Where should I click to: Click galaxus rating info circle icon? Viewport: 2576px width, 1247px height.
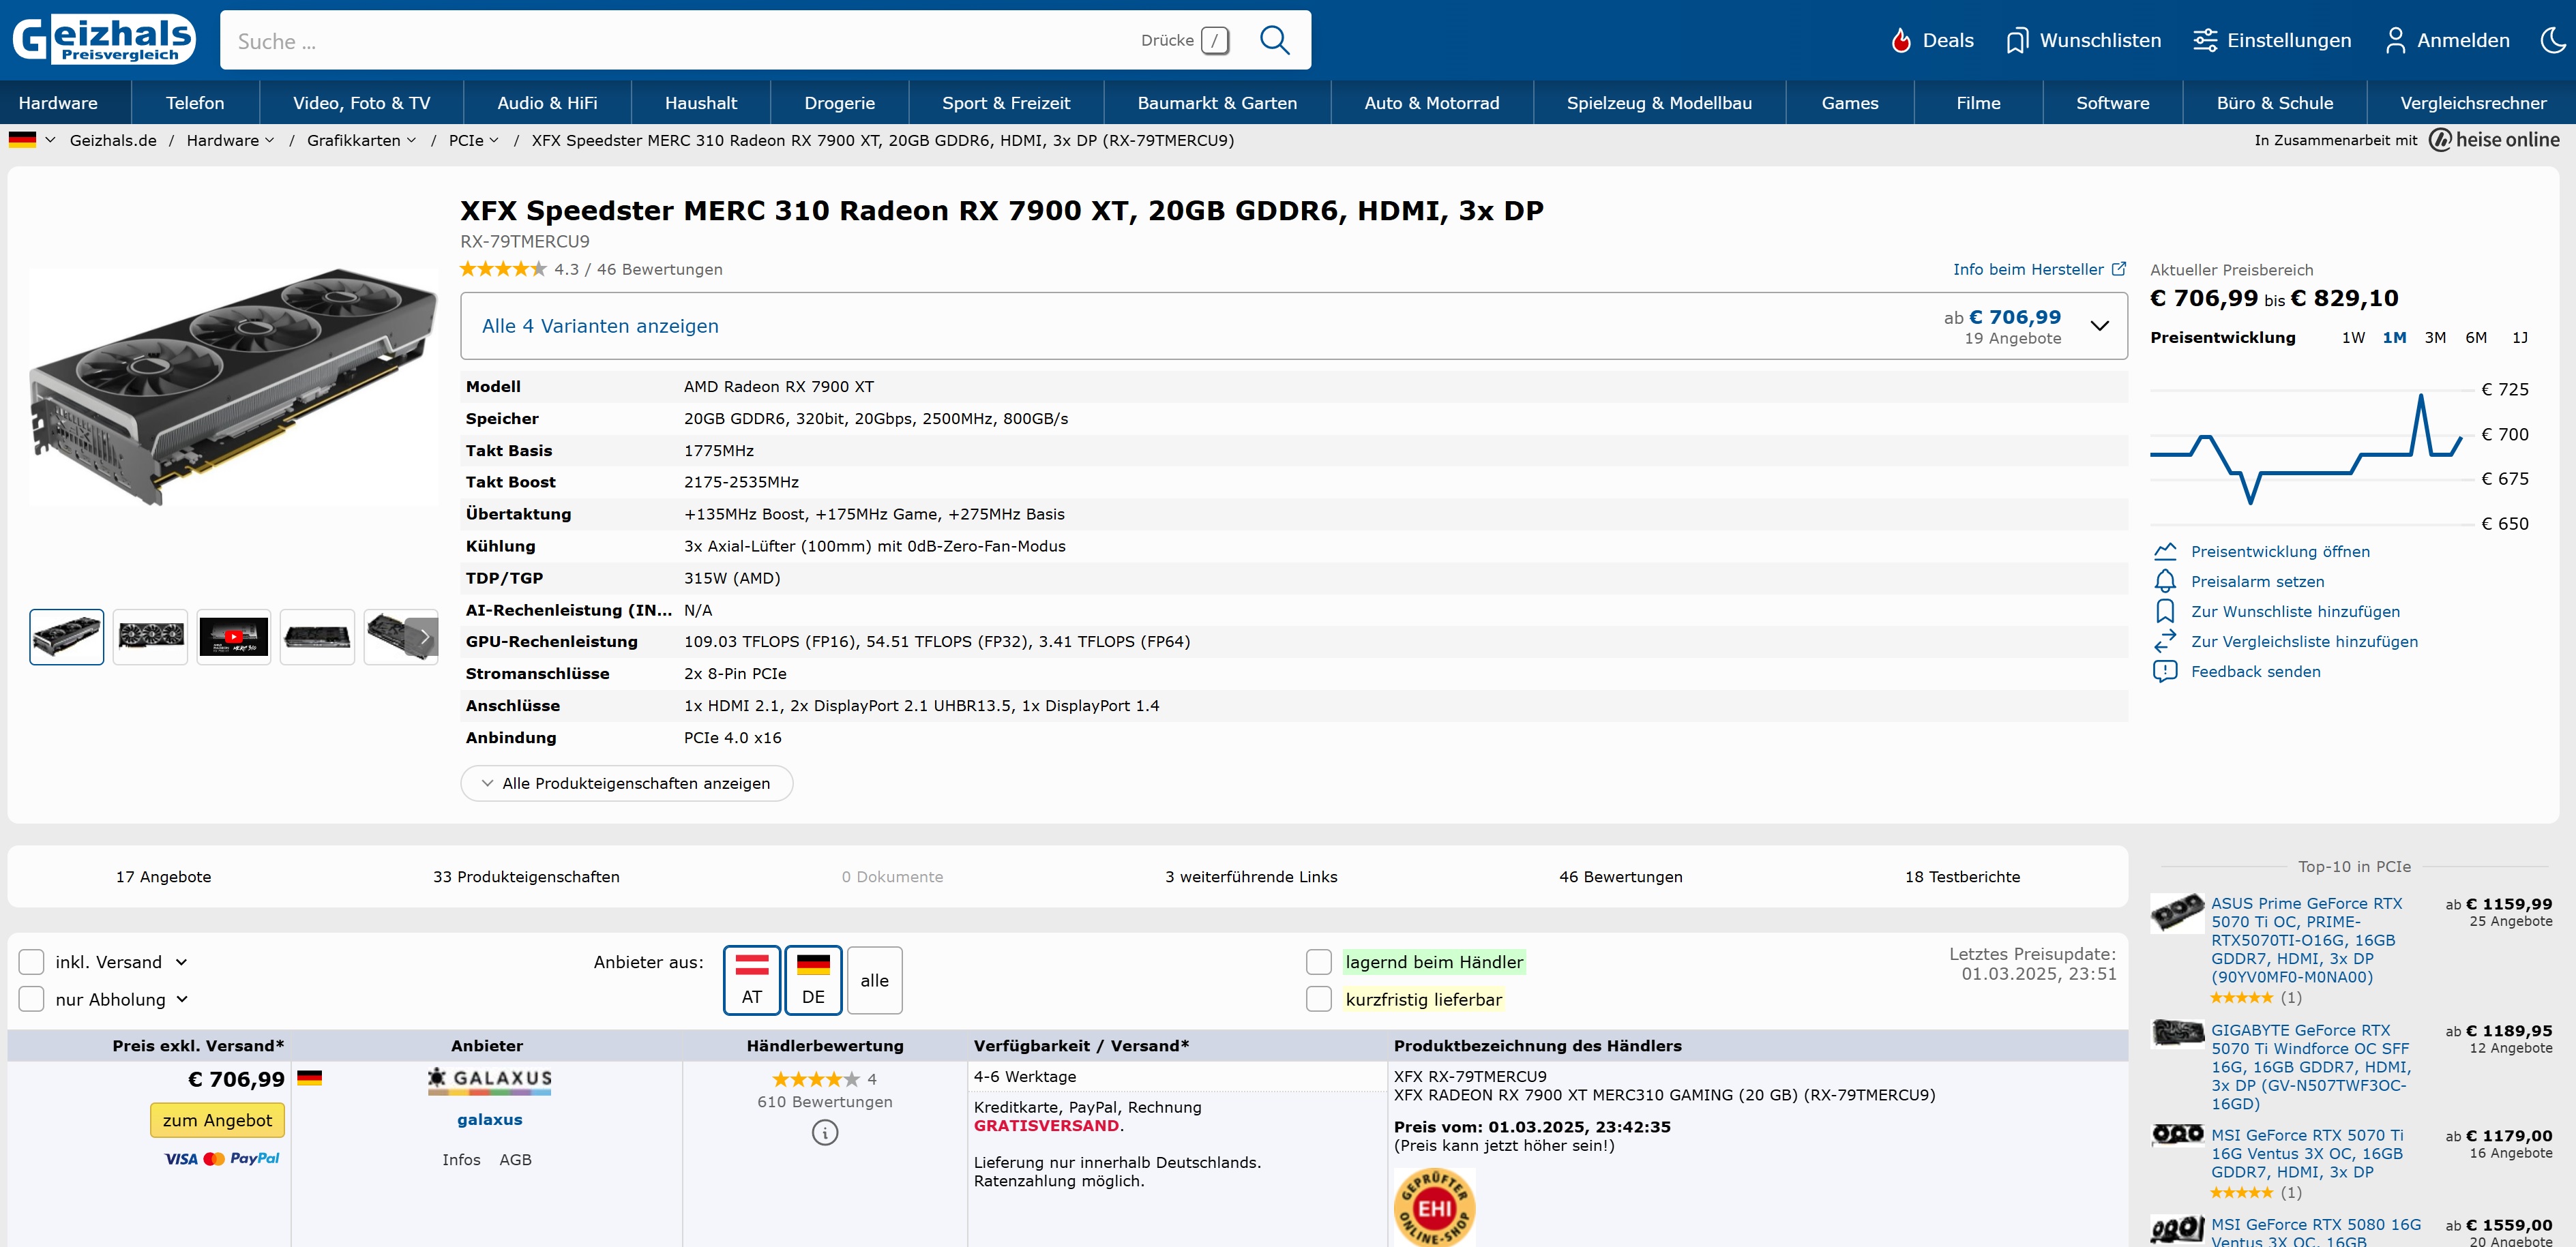point(825,1132)
